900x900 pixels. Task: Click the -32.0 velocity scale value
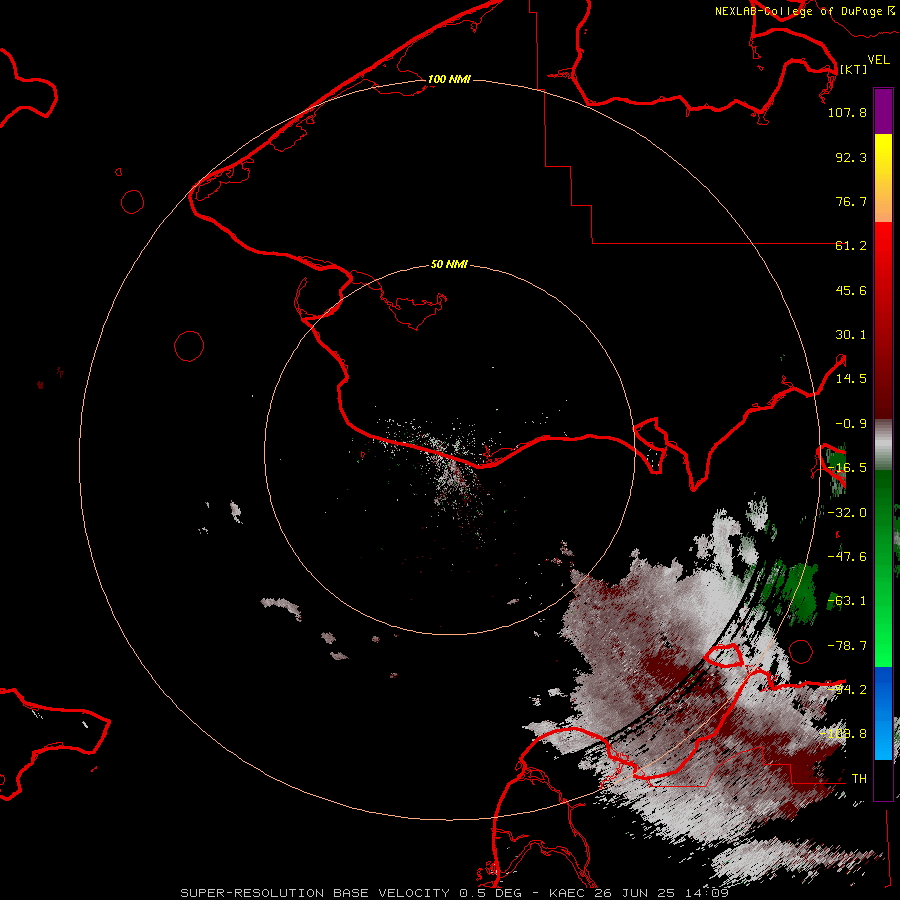(847, 512)
